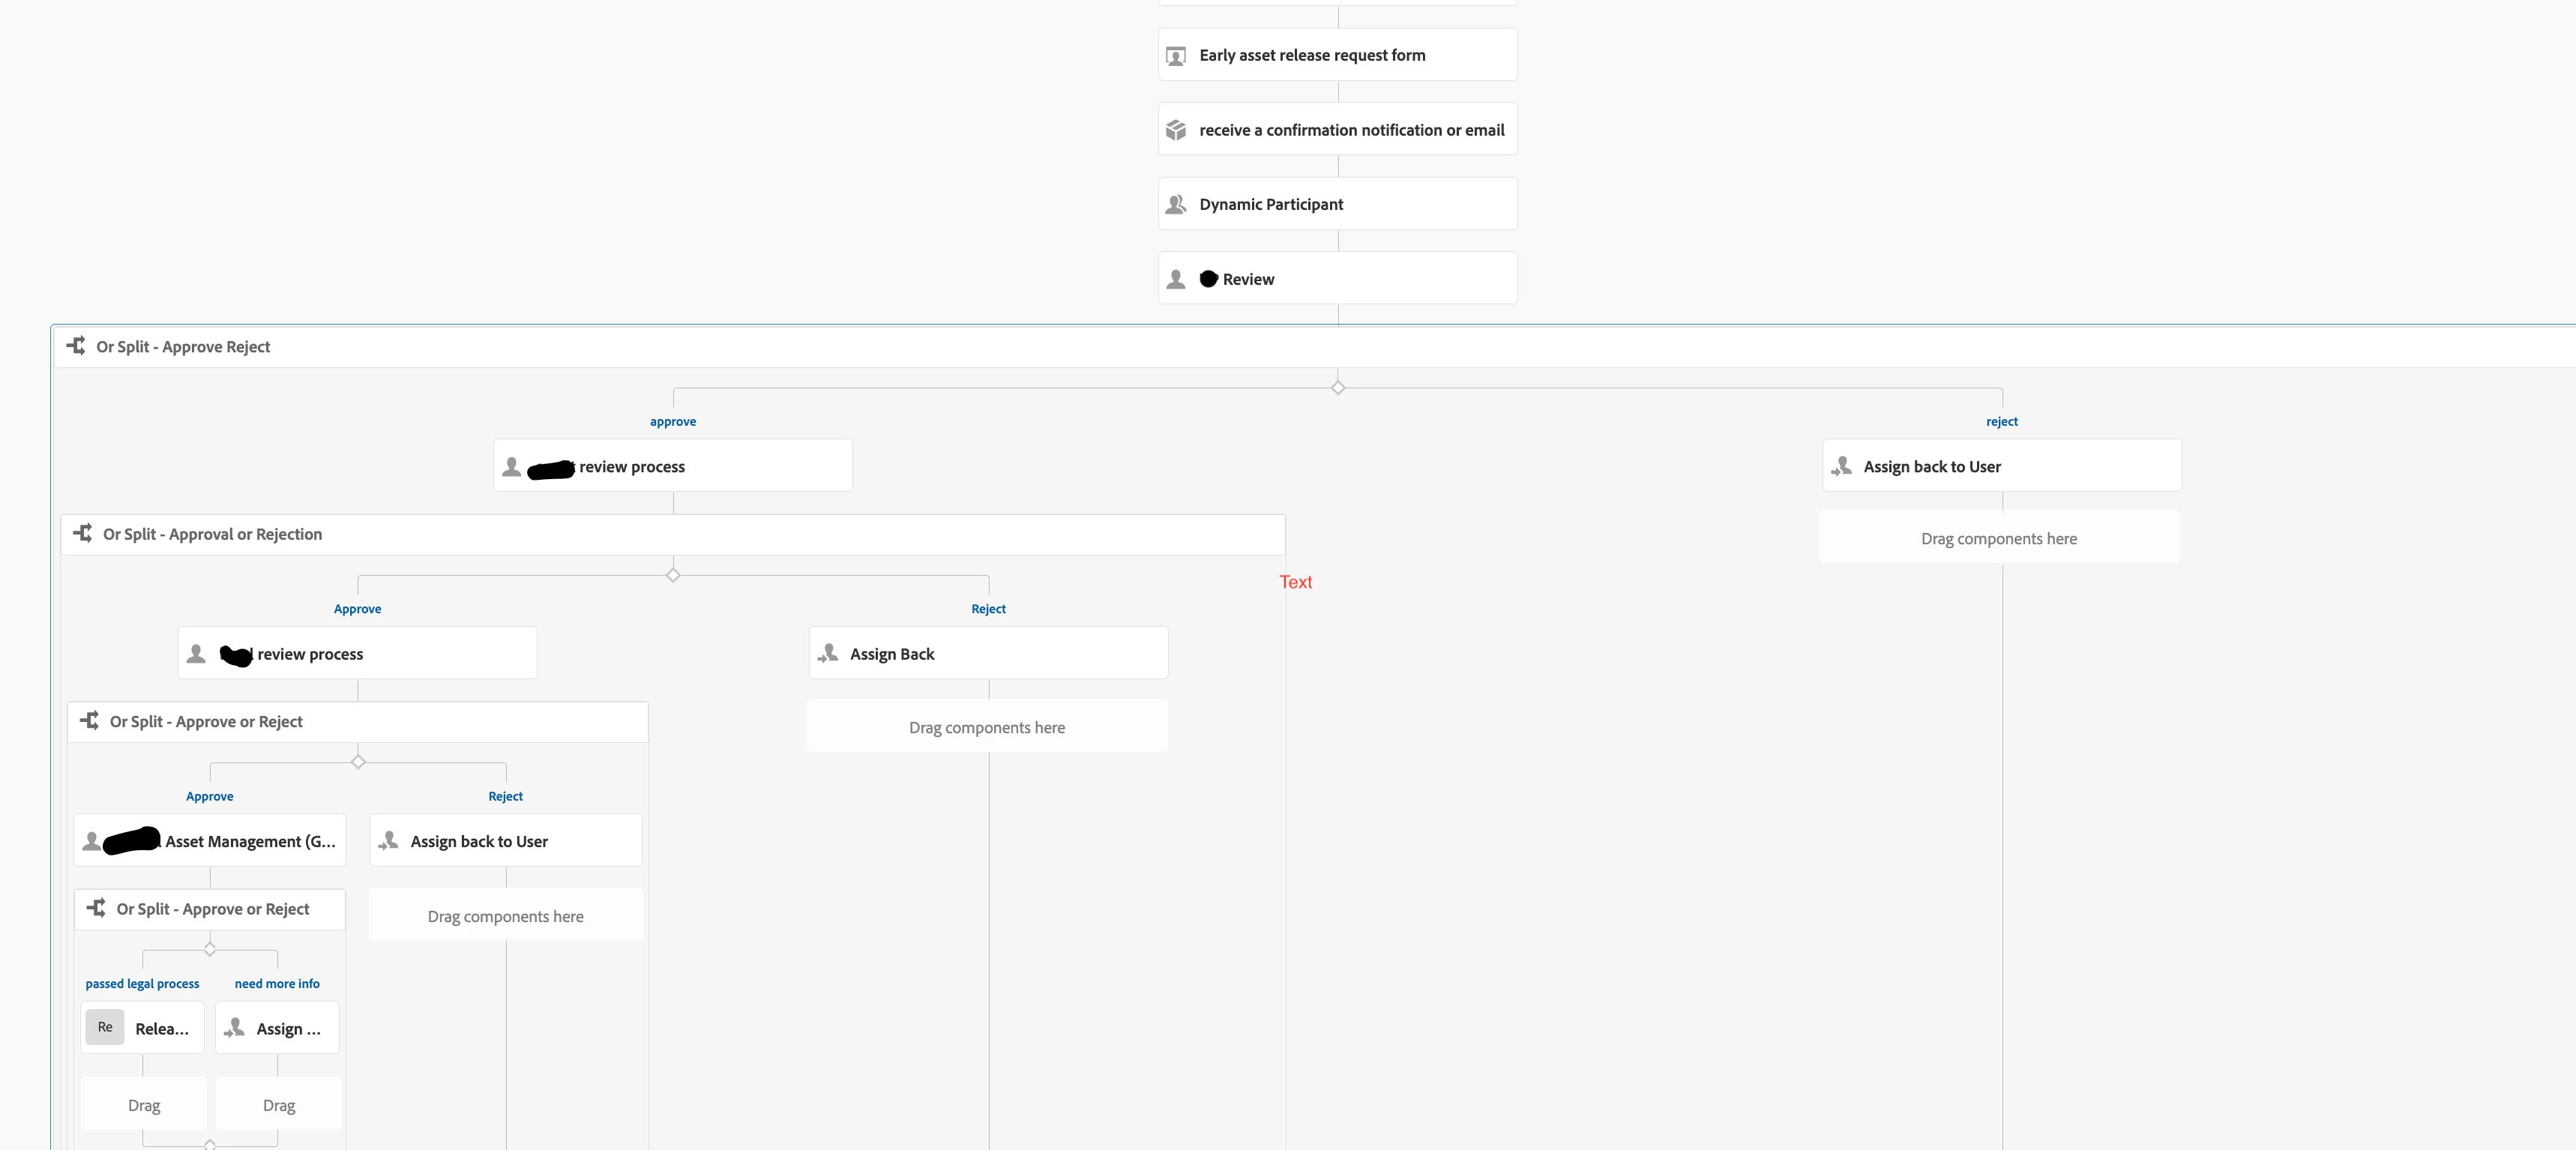The width and height of the screenshot is (2576, 1150).
Task: Click the package icon on the confirmation notification step
Action: tap(1176, 130)
